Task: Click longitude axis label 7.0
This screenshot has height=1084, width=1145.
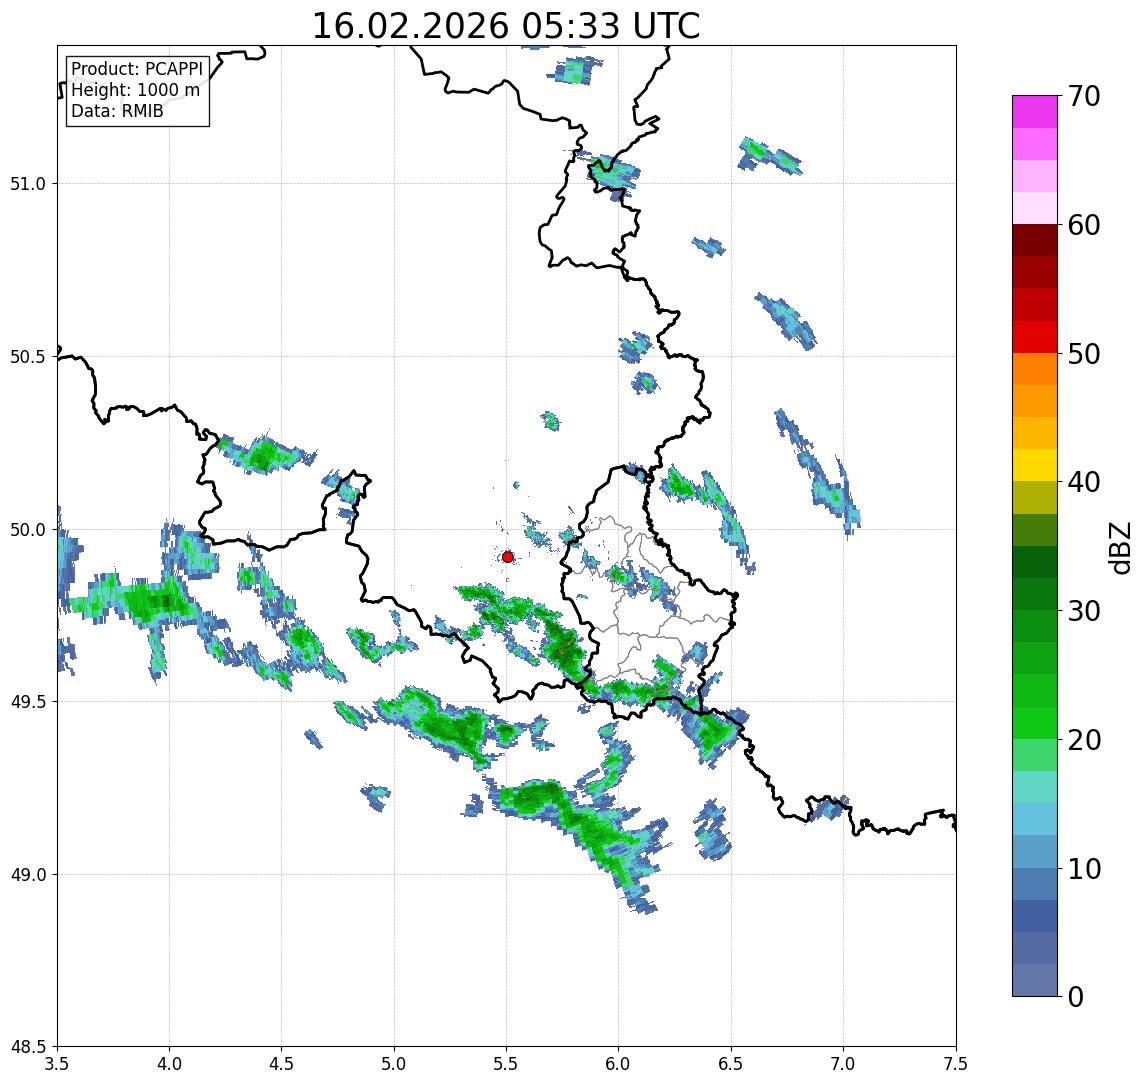Action: pos(844,1064)
